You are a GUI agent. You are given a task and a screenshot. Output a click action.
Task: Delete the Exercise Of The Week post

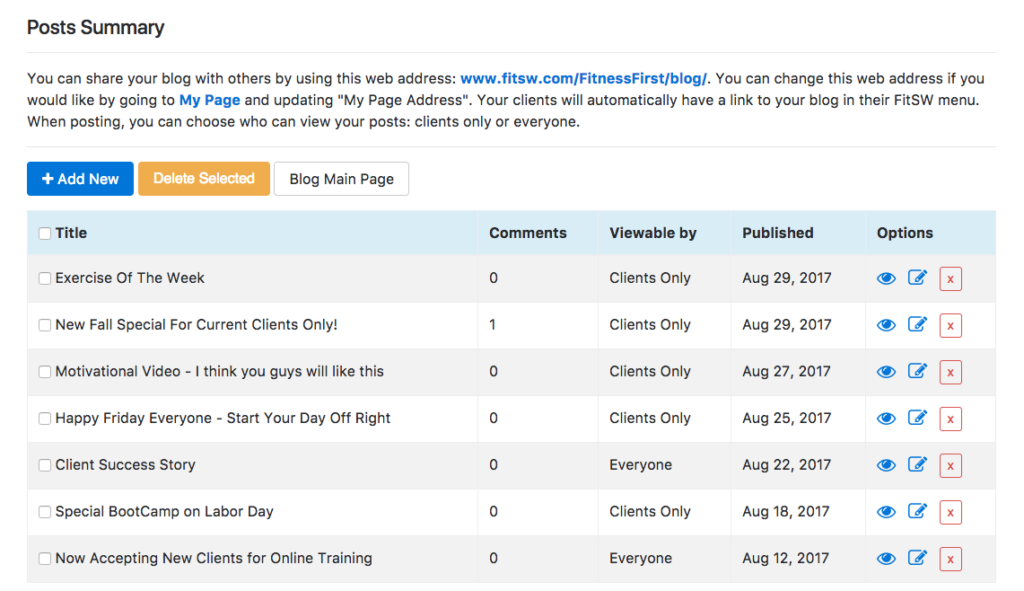[950, 279]
